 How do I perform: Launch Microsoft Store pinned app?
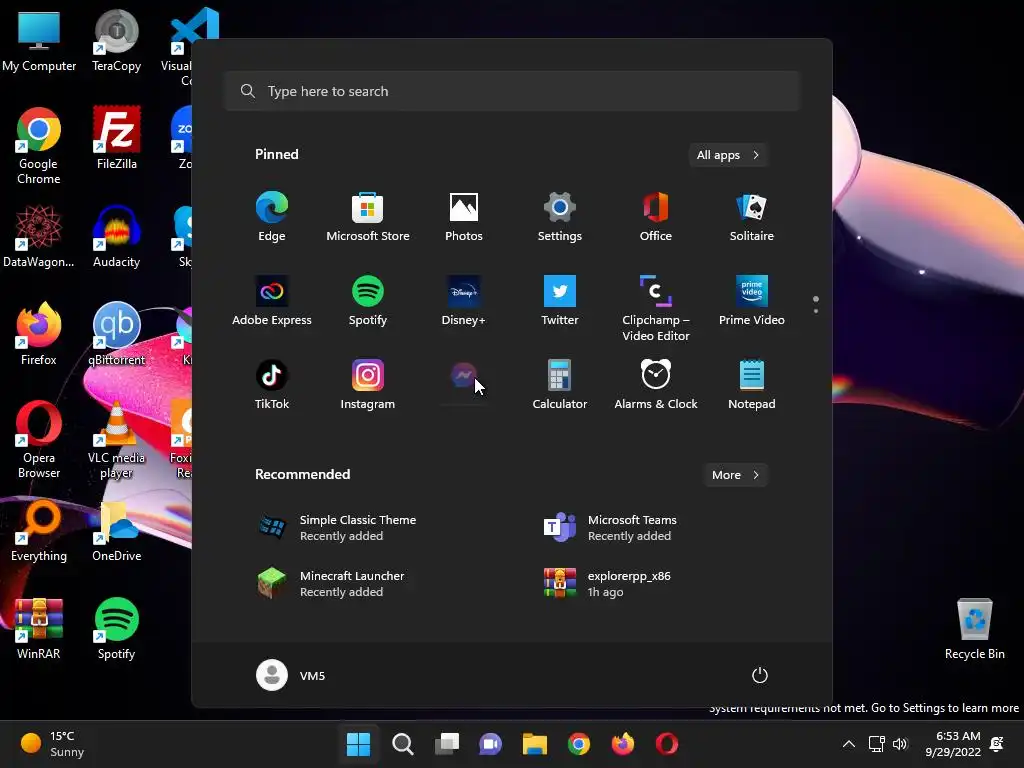(368, 217)
